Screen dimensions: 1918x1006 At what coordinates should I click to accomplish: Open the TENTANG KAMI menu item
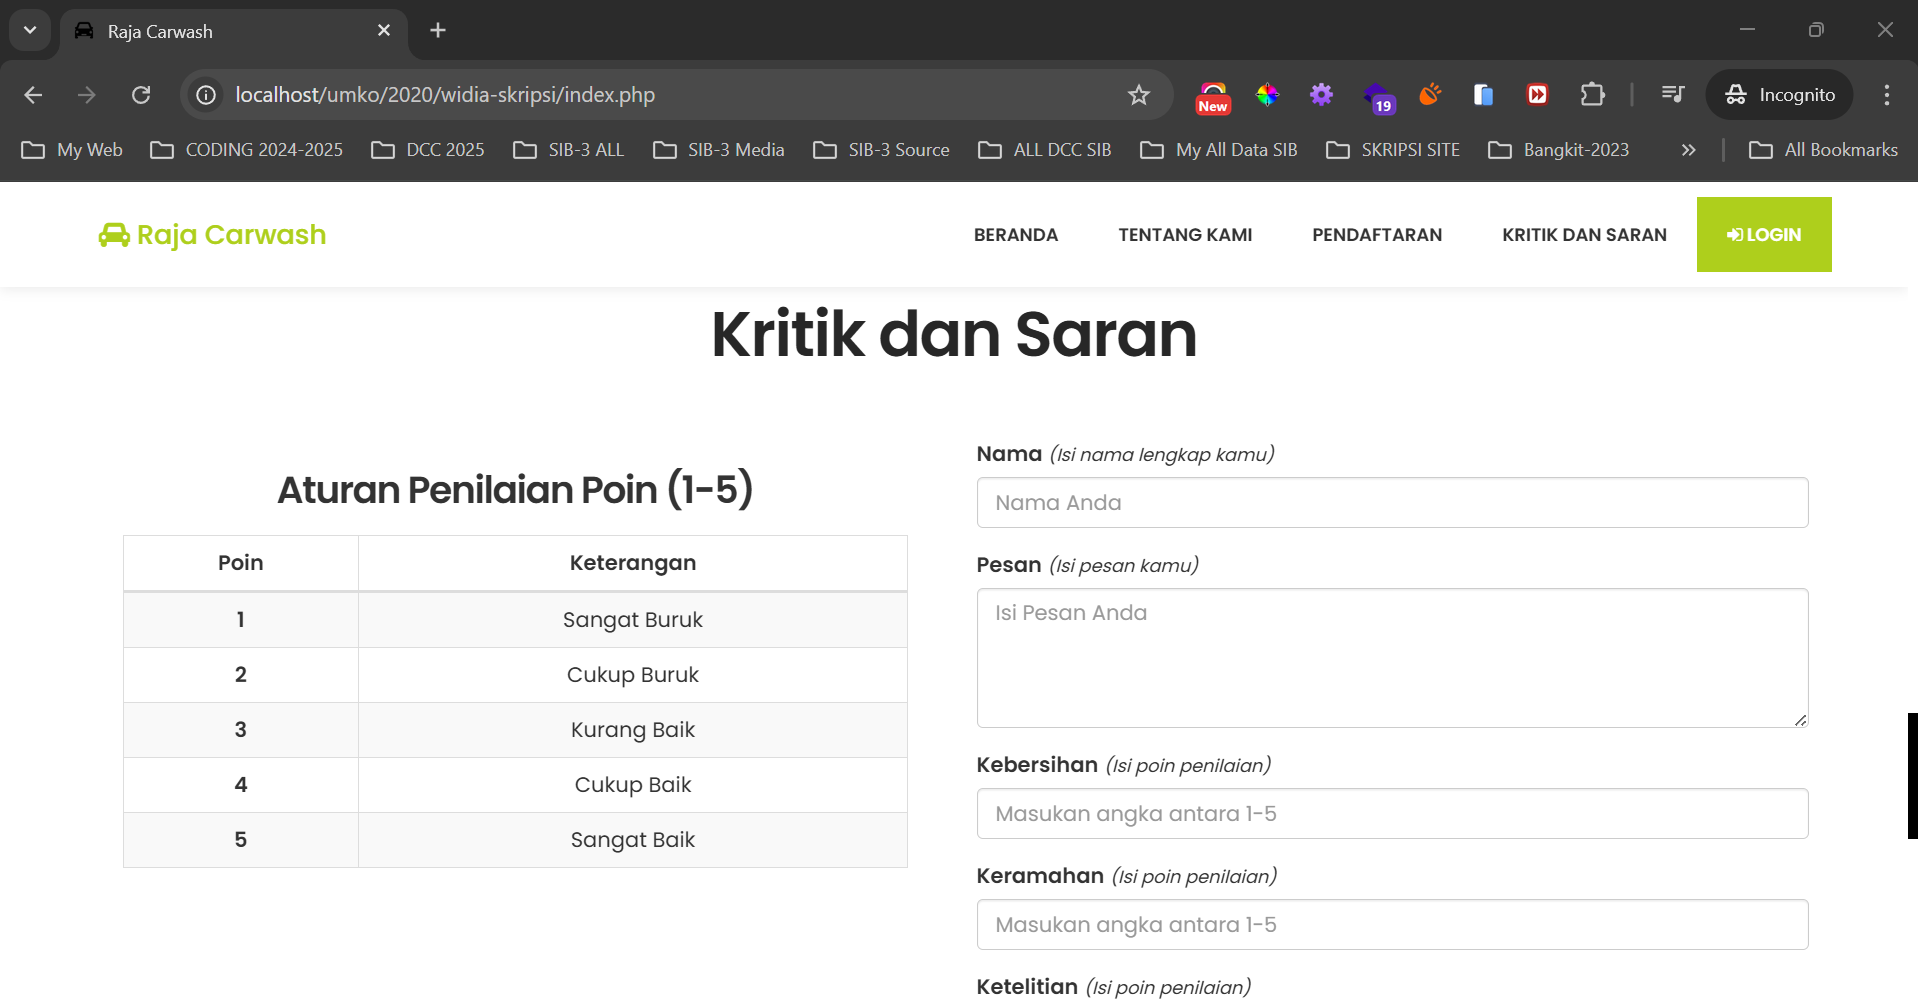pos(1185,234)
